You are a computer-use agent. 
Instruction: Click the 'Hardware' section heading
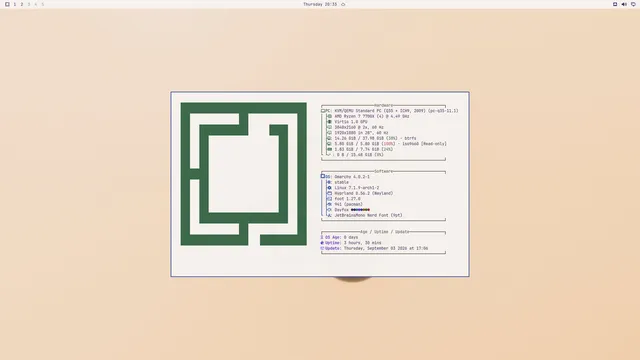pos(383,105)
